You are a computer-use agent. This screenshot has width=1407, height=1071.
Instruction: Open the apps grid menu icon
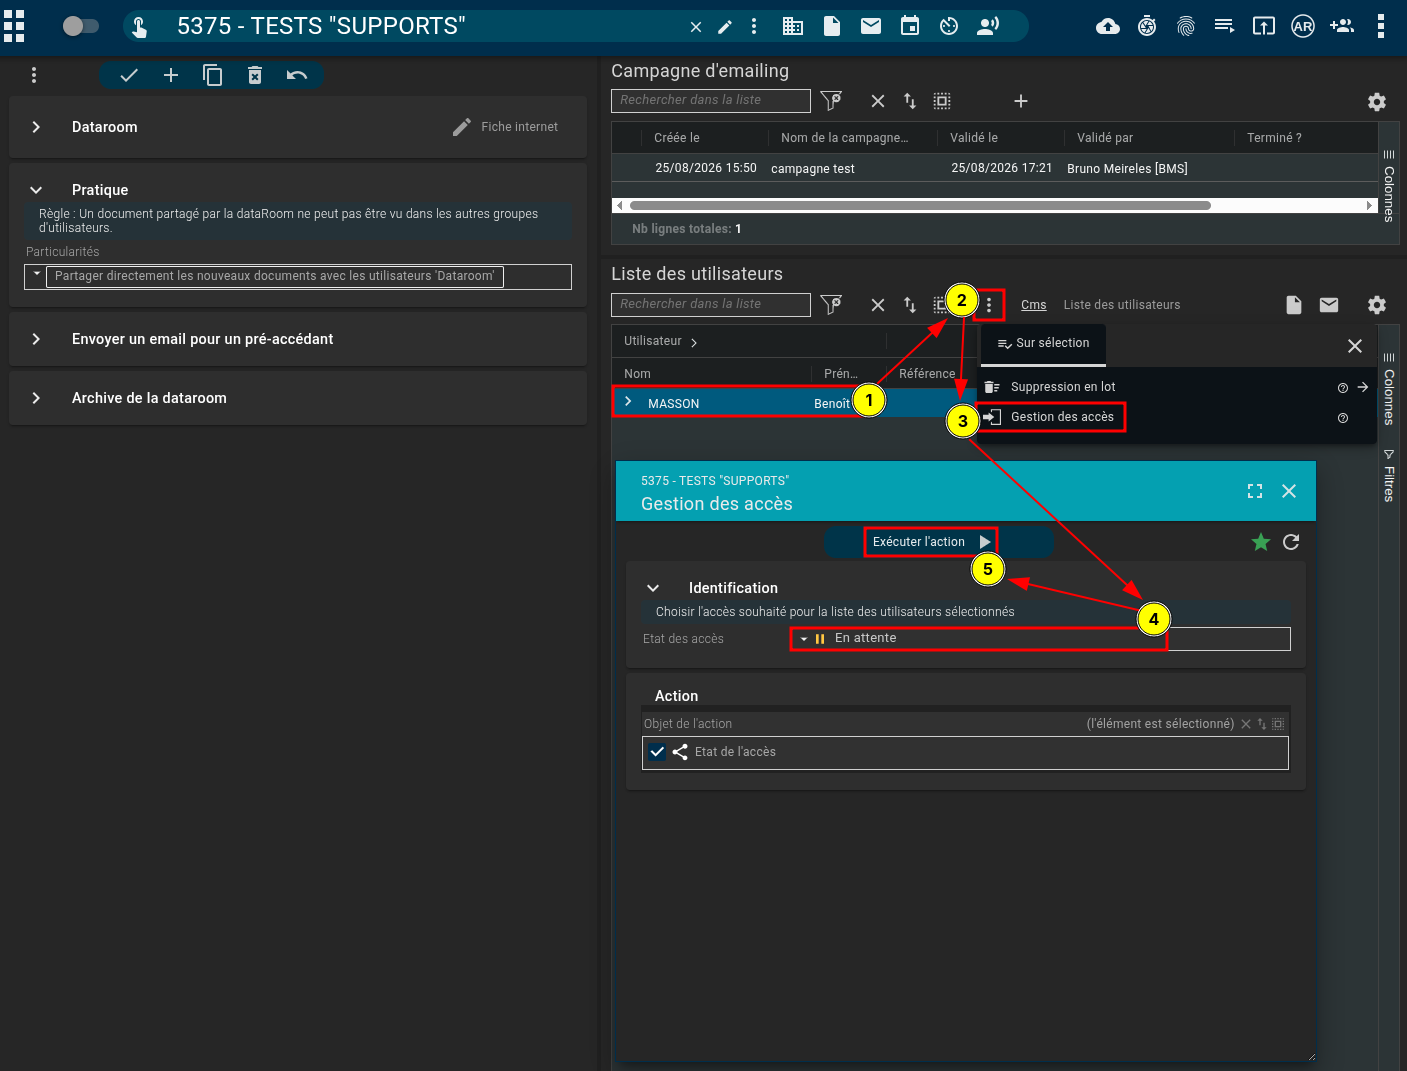tap(14, 27)
